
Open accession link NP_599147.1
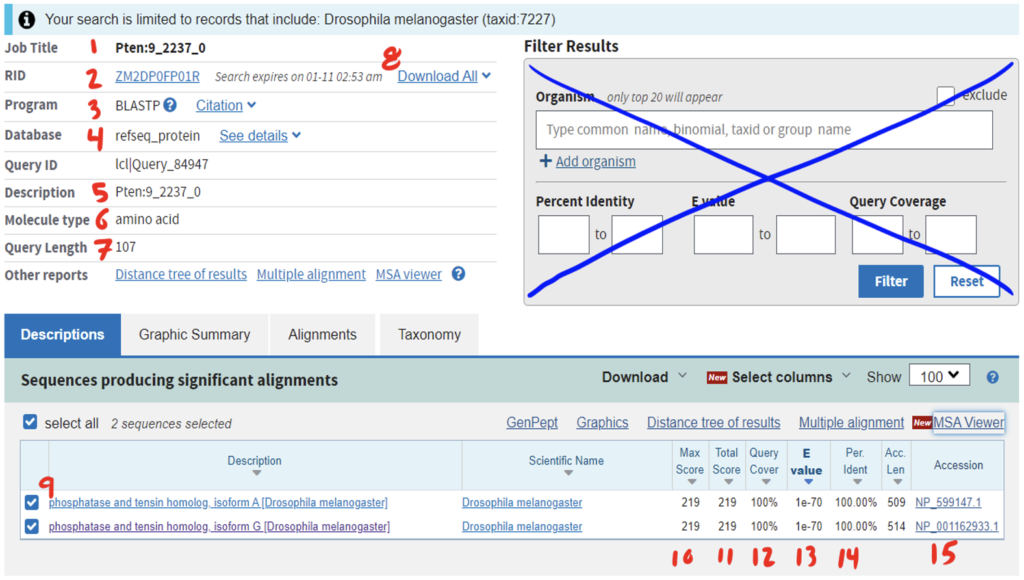point(948,502)
